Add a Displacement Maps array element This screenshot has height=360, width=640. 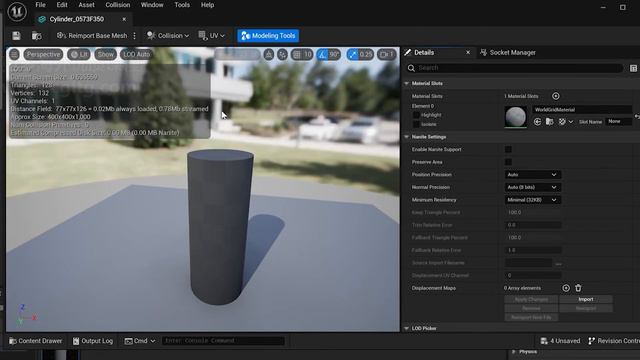[x=566, y=288]
